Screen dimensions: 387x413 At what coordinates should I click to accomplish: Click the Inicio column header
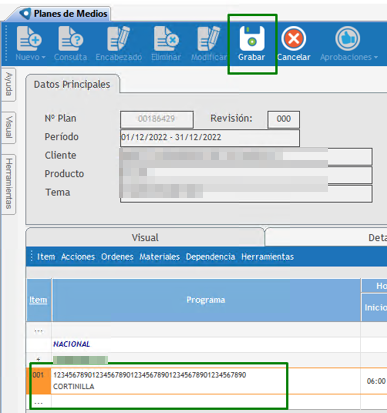point(375,307)
